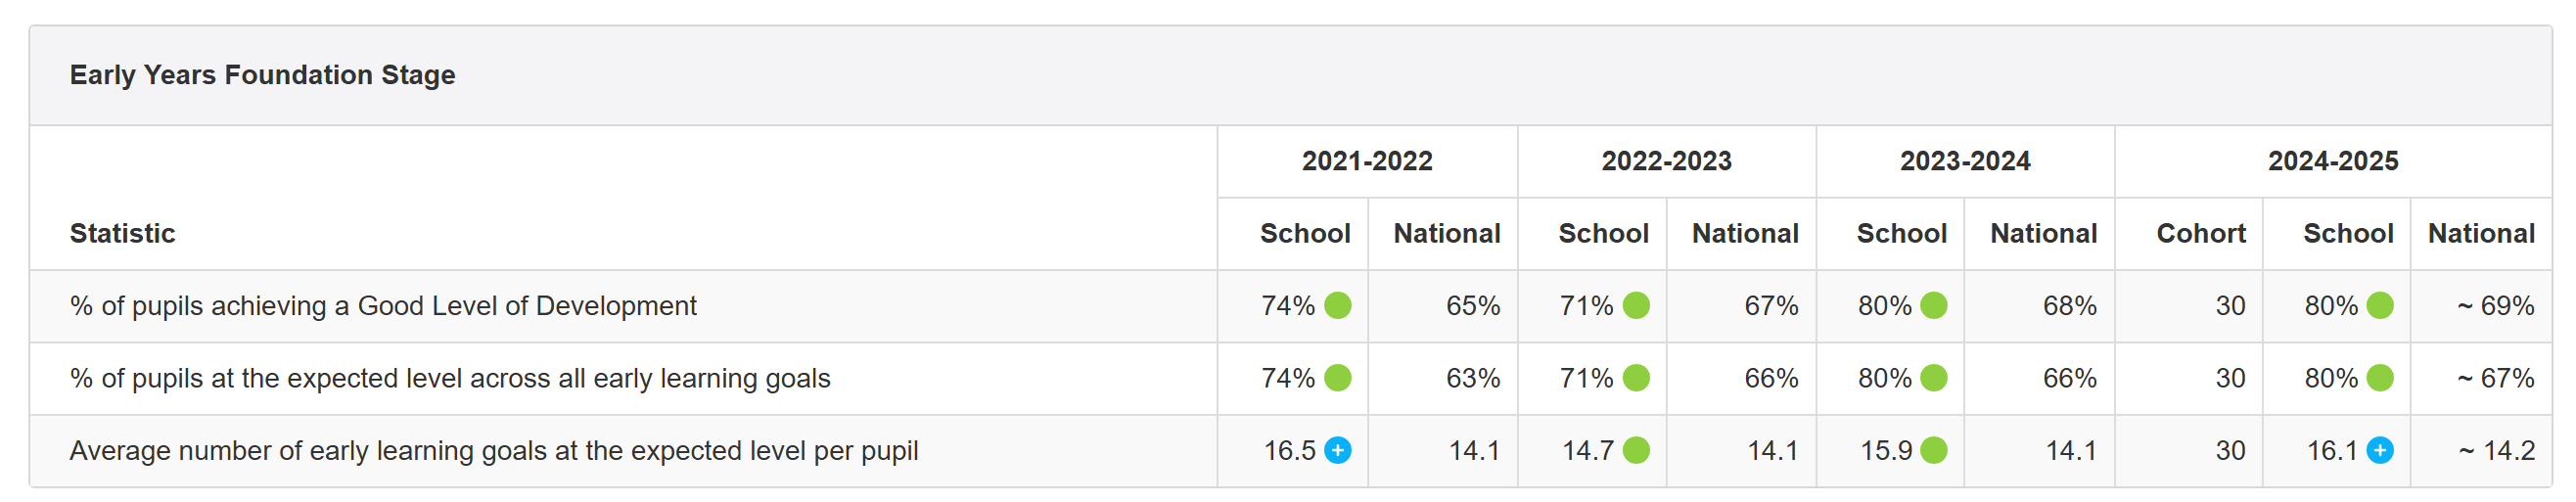Click the ~ 69% national value
This screenshot has width=2576, height=502.
click(x=2495, y=306)
